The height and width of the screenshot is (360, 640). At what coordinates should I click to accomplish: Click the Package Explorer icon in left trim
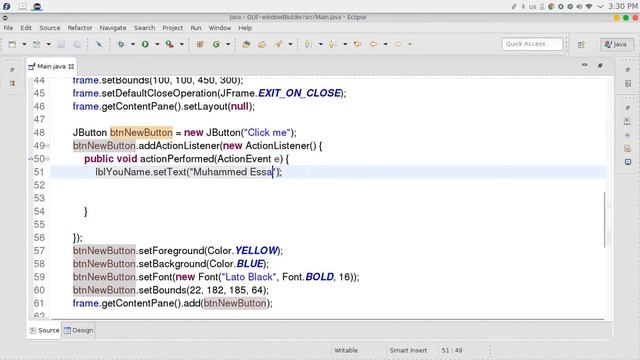click(12, 83)
